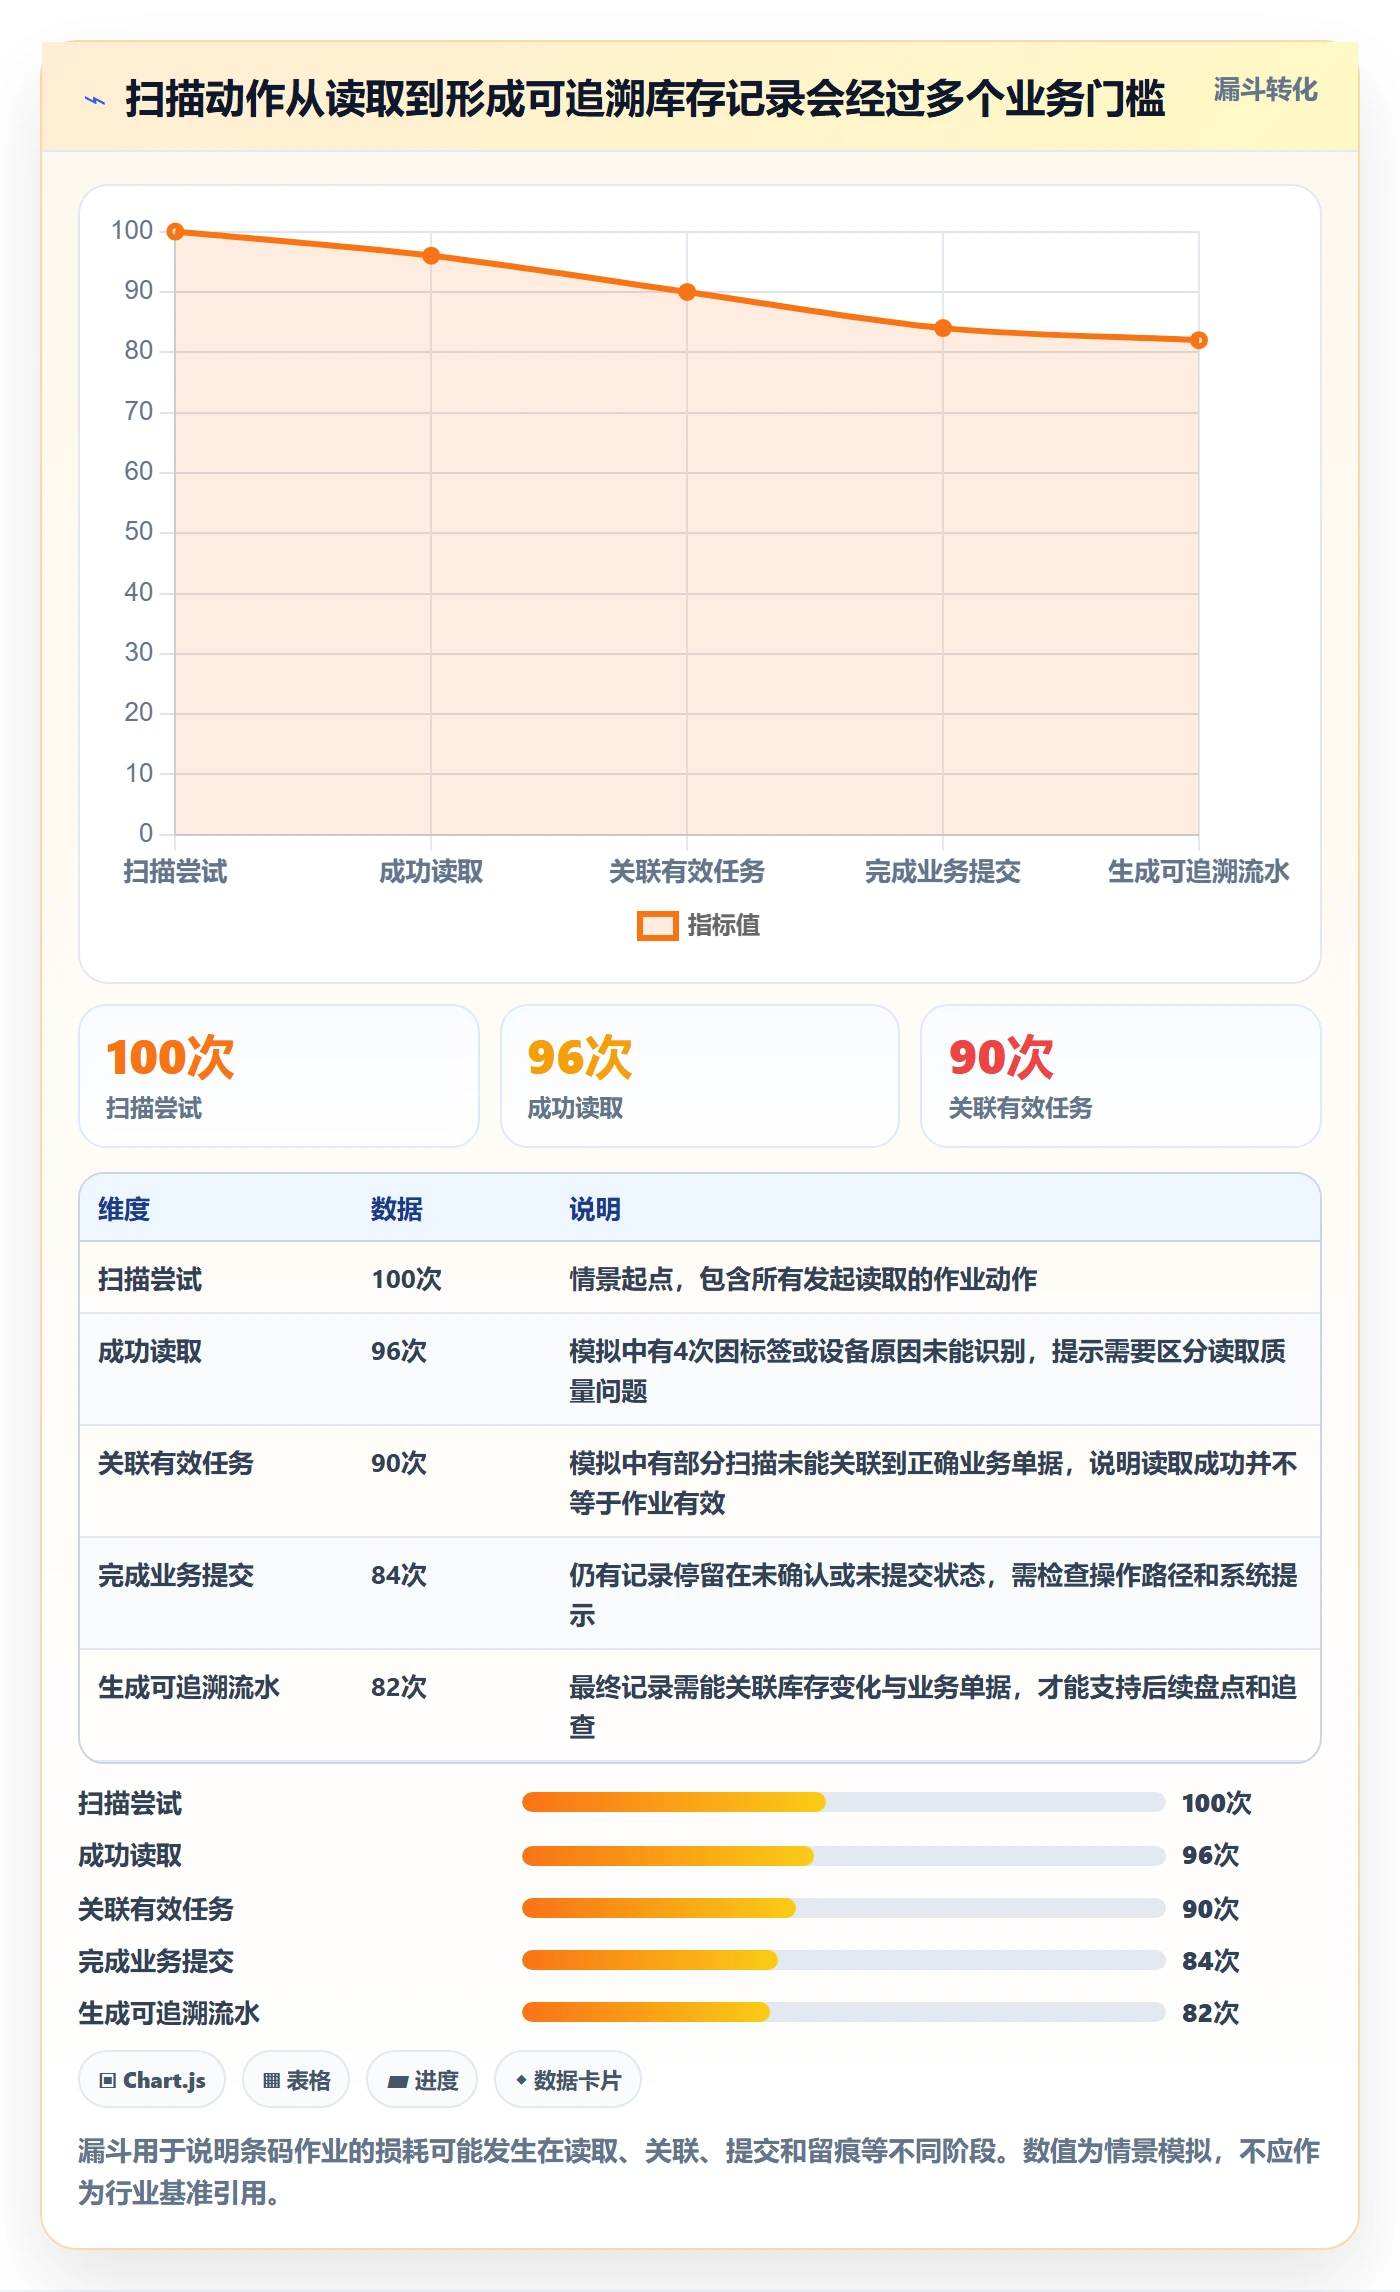The image size is (1400, 2292).
Task: Click the description starting 仍有记录停留
Action: [933, 1595]
